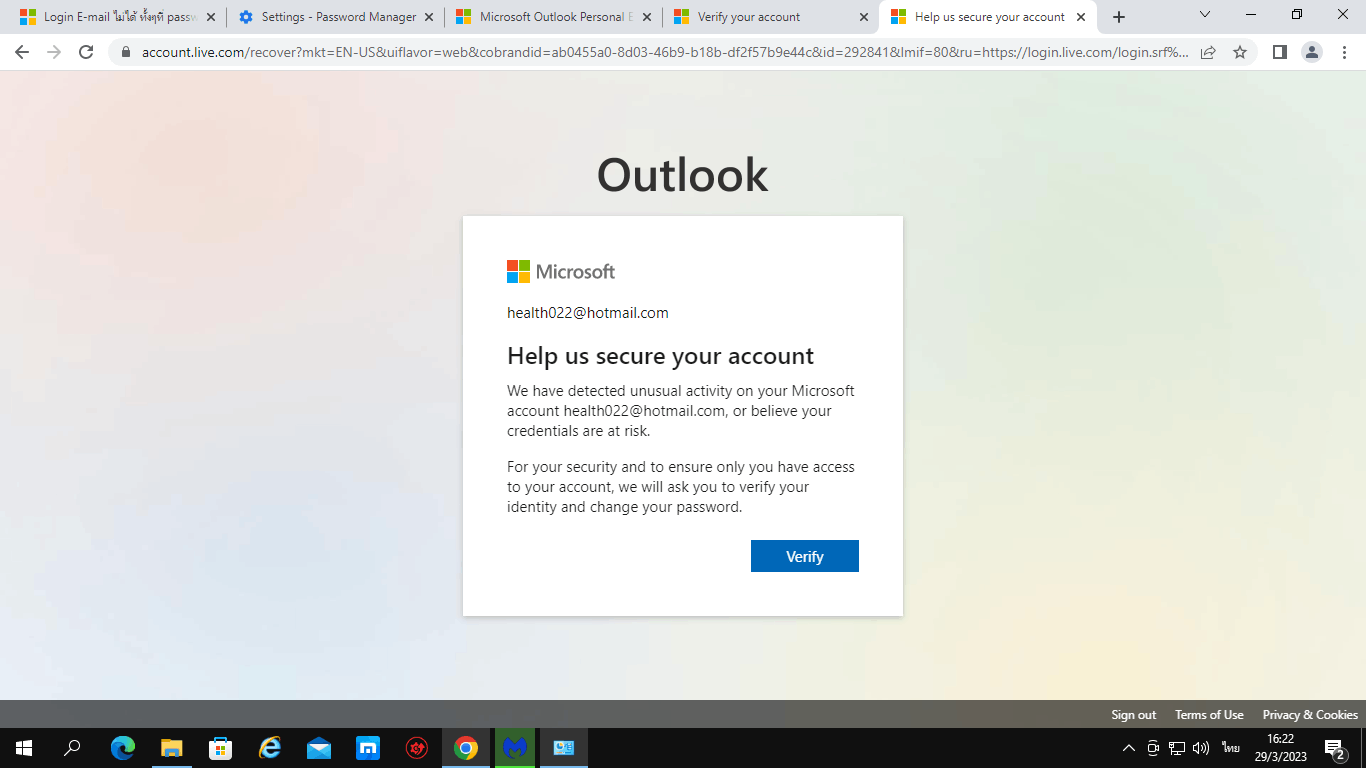
Task: Open a new browser tab
Action: point(1119,17)
